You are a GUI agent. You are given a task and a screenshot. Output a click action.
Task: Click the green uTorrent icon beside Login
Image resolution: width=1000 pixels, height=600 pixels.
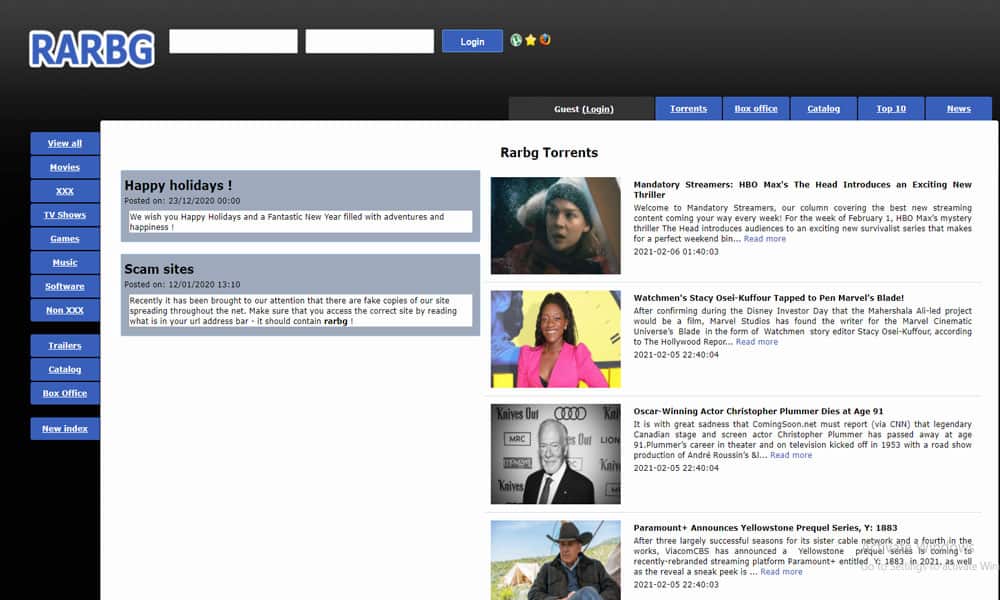[x=516, y=40]
